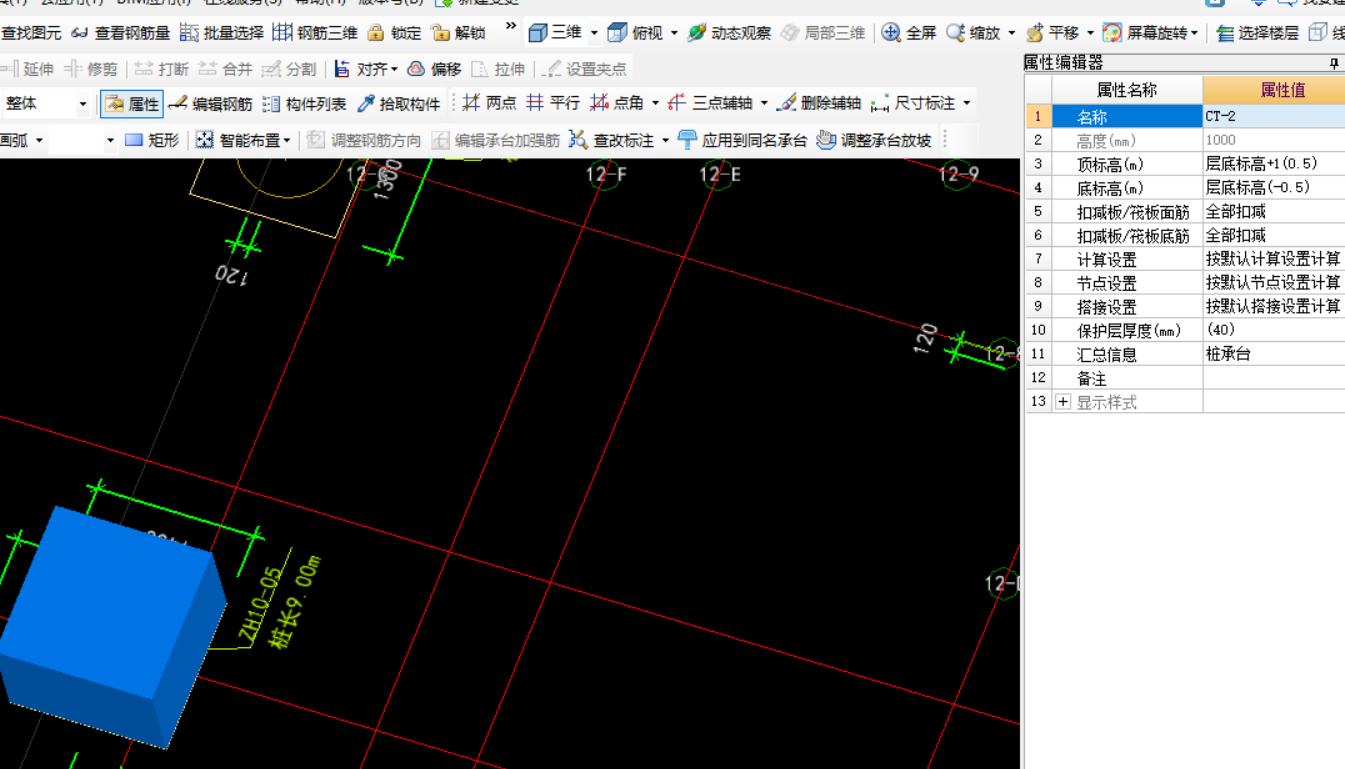Click 删除辅轴 delete auxiliary axis
This screenshot has height=769, width=1345.
818,103
